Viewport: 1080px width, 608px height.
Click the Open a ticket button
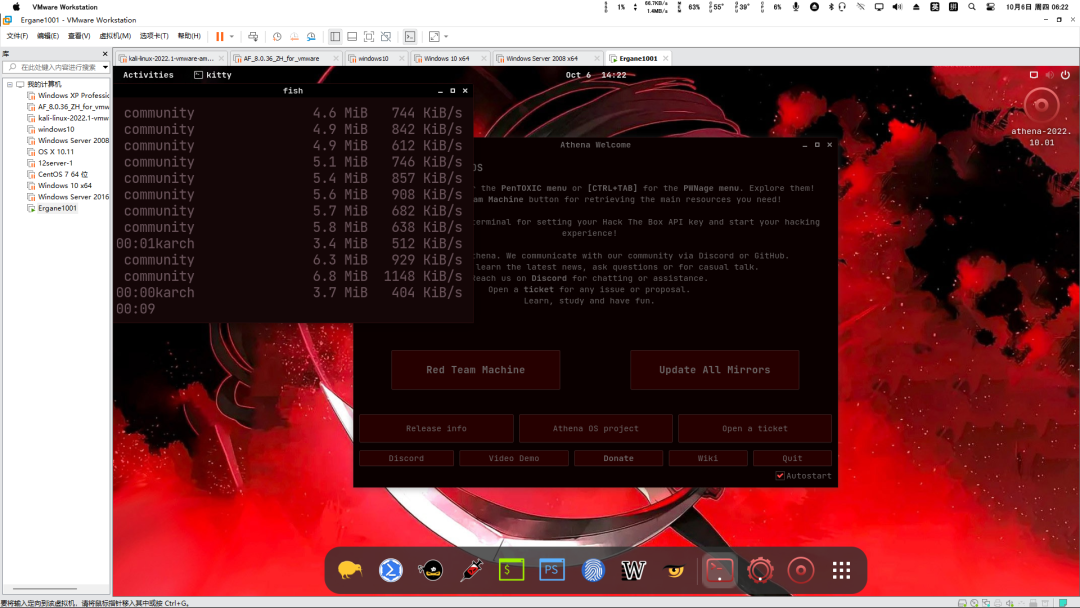[755, 428]
